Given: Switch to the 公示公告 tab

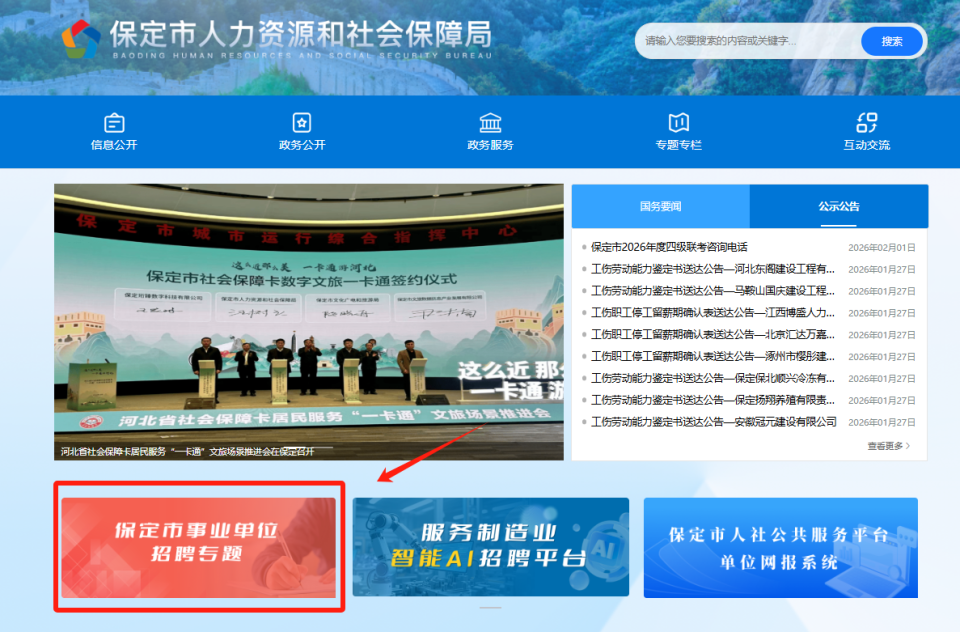Looking at the screenshot, I should [838, 204].
